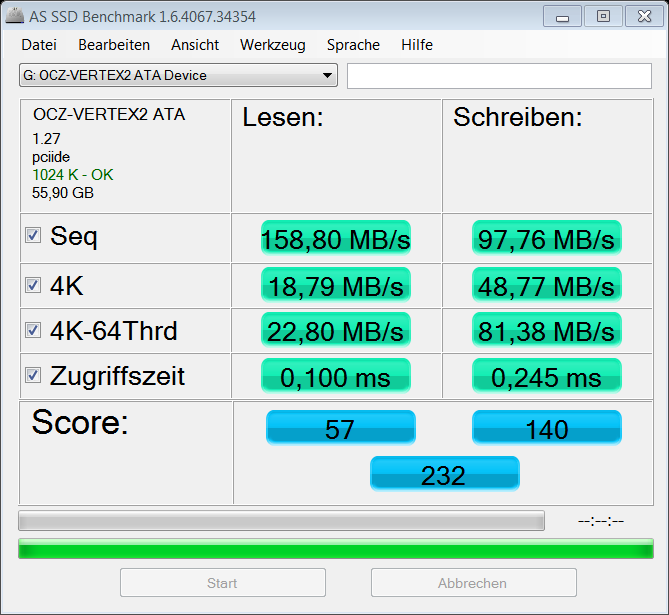669x615 pixels.
Task: Click the OCZ-VERTEX2 ATA device name
Action: point(109,114)
